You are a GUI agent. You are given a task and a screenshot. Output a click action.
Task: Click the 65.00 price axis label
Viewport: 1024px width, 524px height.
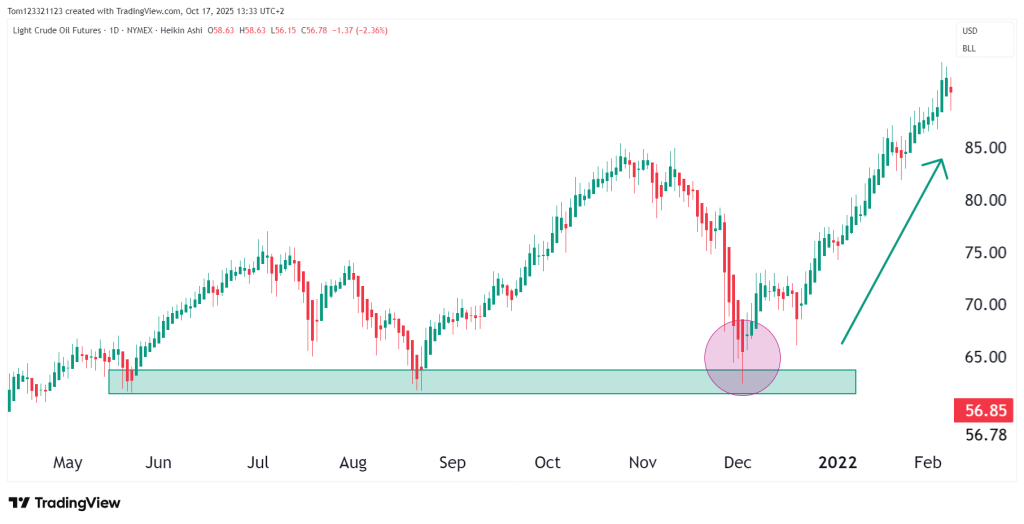point(983,357)
